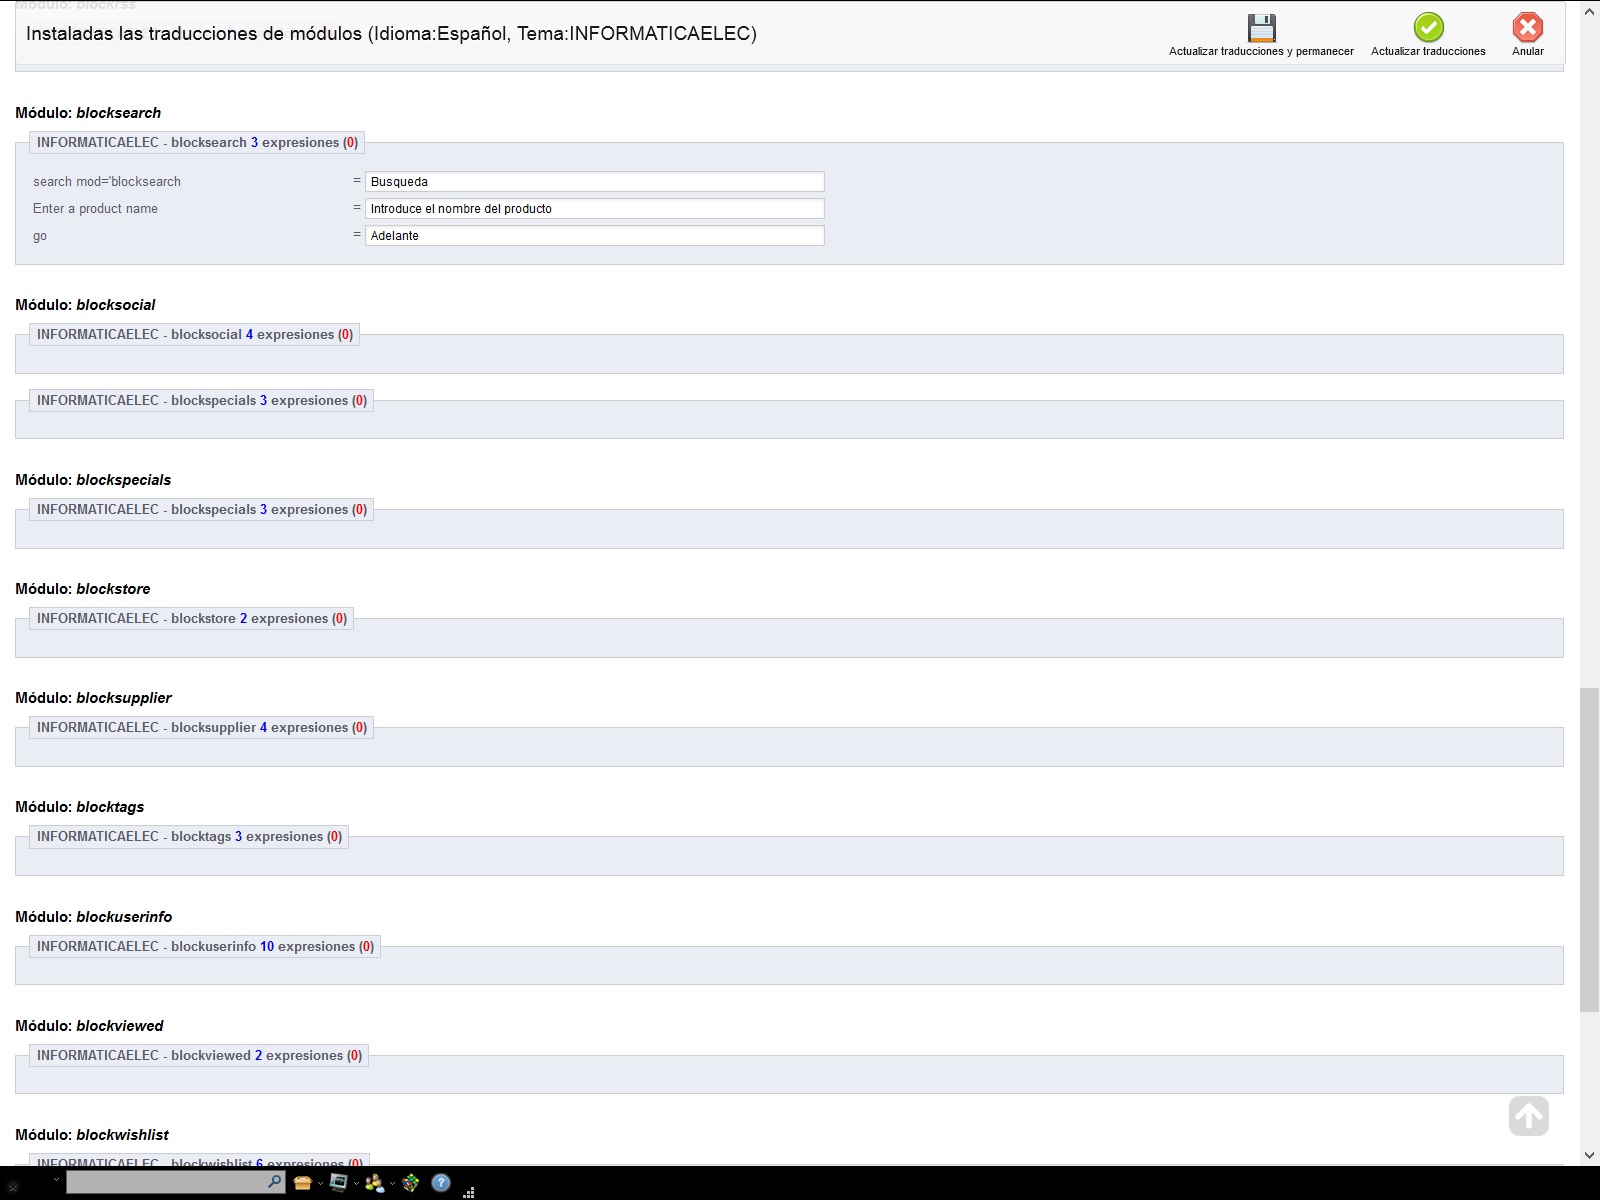The image size is (1600, 1200).
Task: Expand the blocksocial 4 expresiones section
Action: [x=195, y=334]
